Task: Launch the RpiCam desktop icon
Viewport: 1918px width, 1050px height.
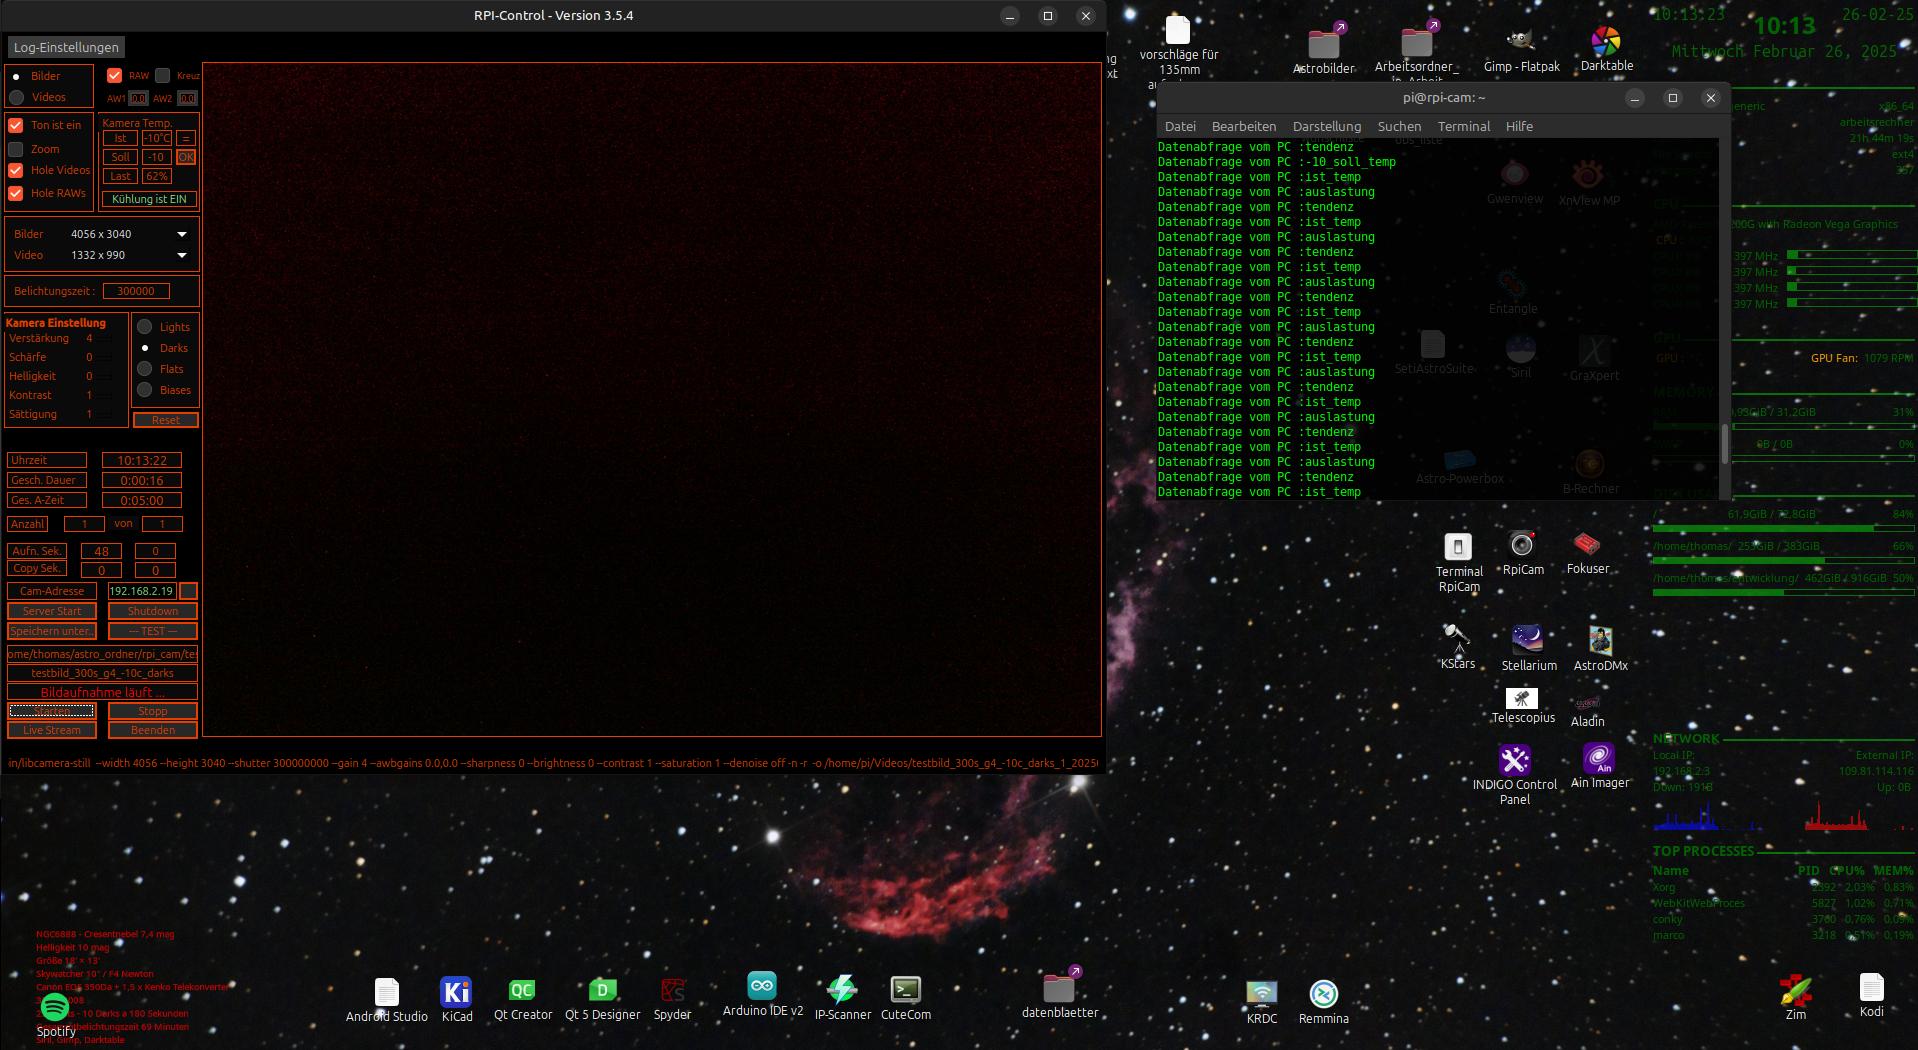Action: pos(1522,552)
